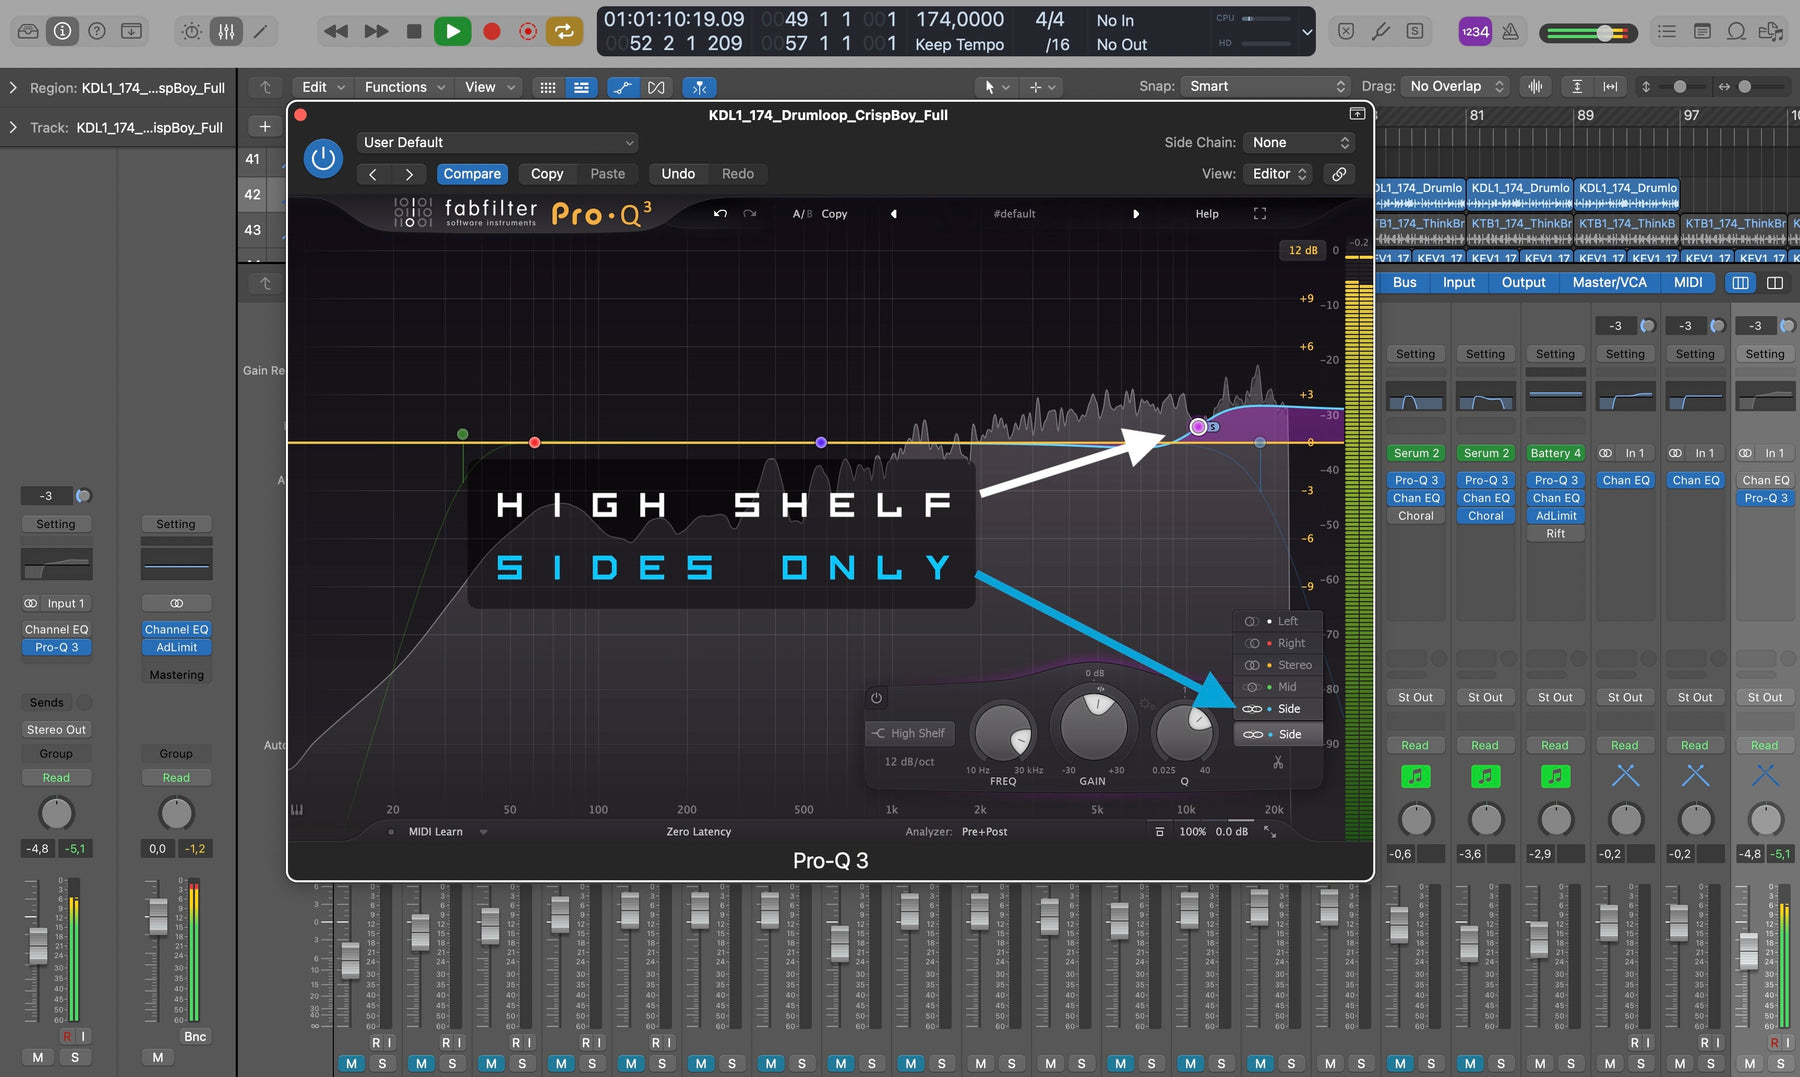Click the Rewind transport button
Image resolution: width=1800 pixels, height=1077 pixels.
336,31
